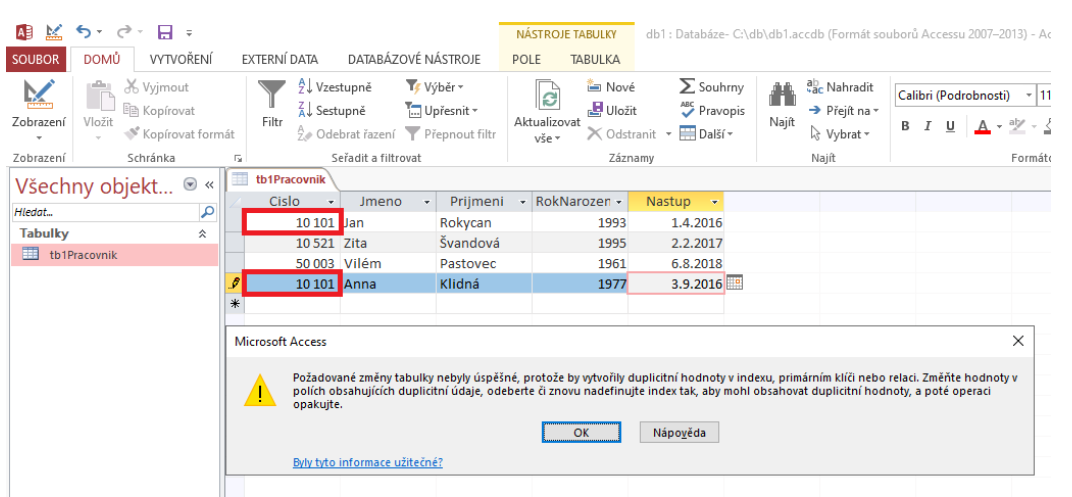Image resolution: width=1072 pixels, height=497 pixels.
Task: Collapse the Tabulky group
Action: tap(202, 234)
